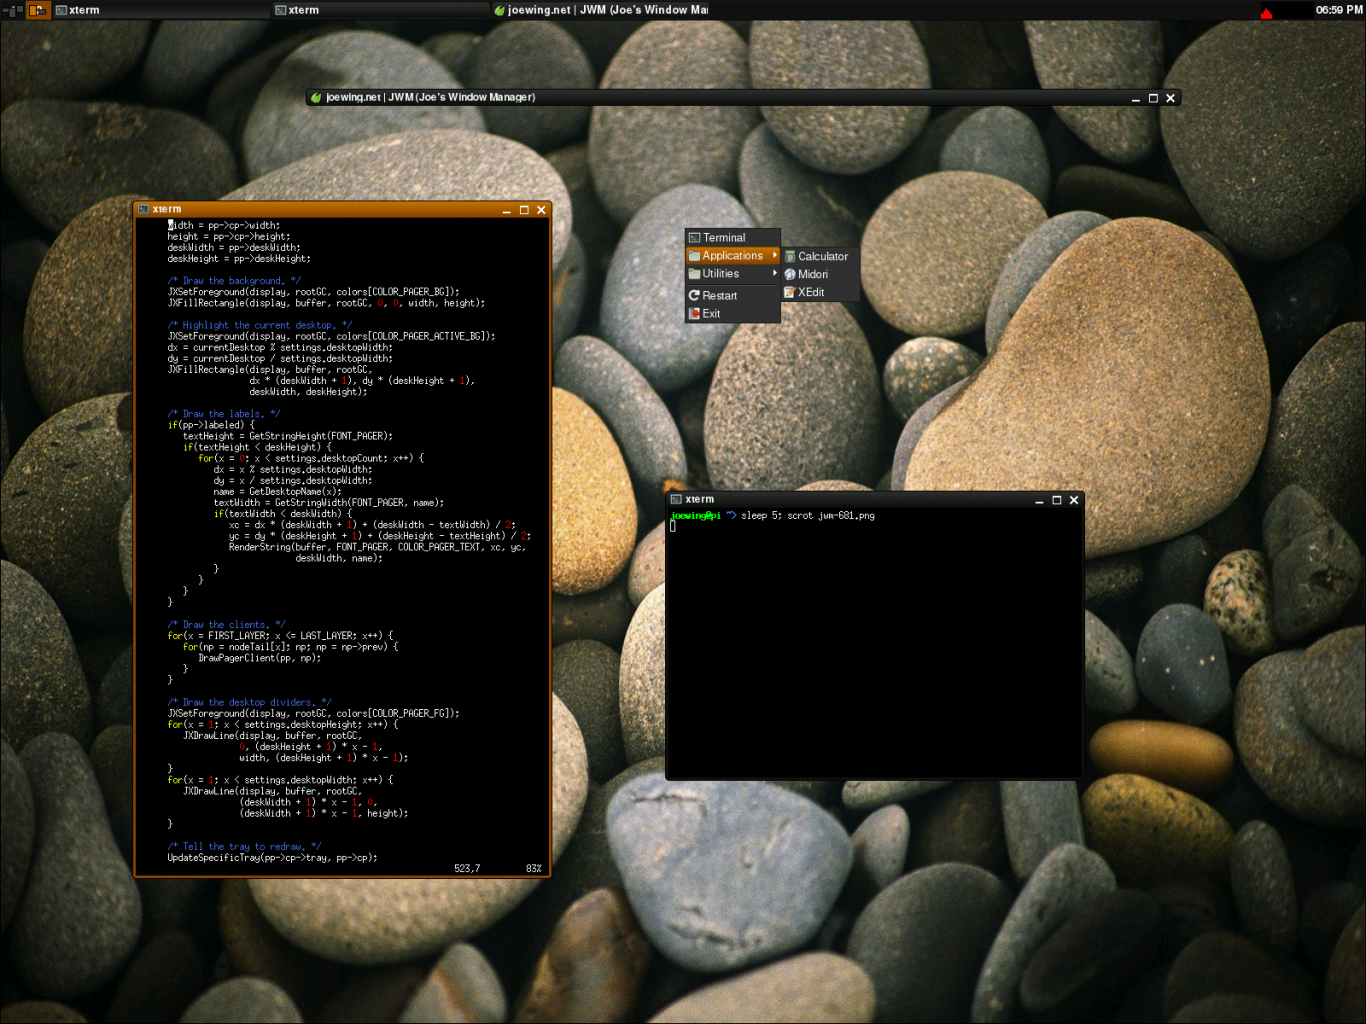Click the green leaf icon on the joewing.net title bar
1366x1024 pixels.
click(x=316, y=98)
